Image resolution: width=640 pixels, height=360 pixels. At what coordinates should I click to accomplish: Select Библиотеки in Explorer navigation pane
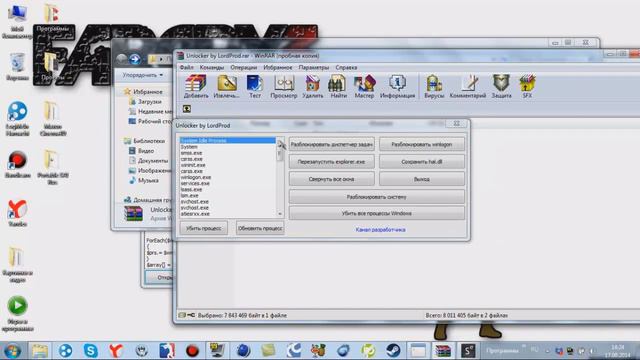point(145,141)
